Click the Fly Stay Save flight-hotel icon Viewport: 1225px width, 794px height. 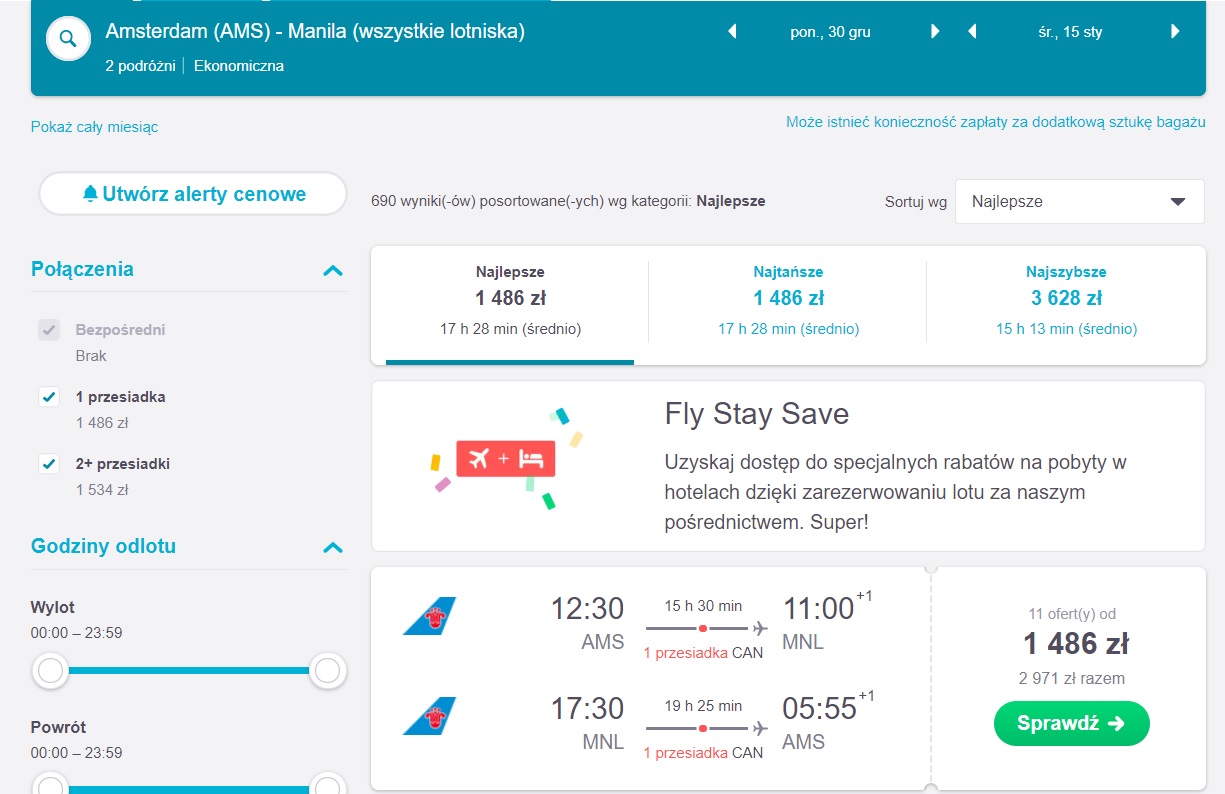tap(505, 459)
